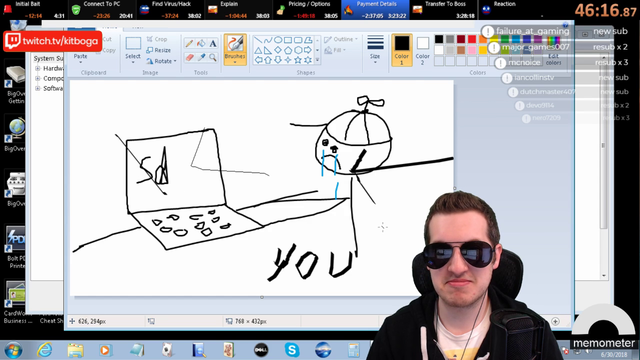The width and height of the screenshot is (640, 360).
Task: Choose the Pentagon shape
Action: click(288, 50)
